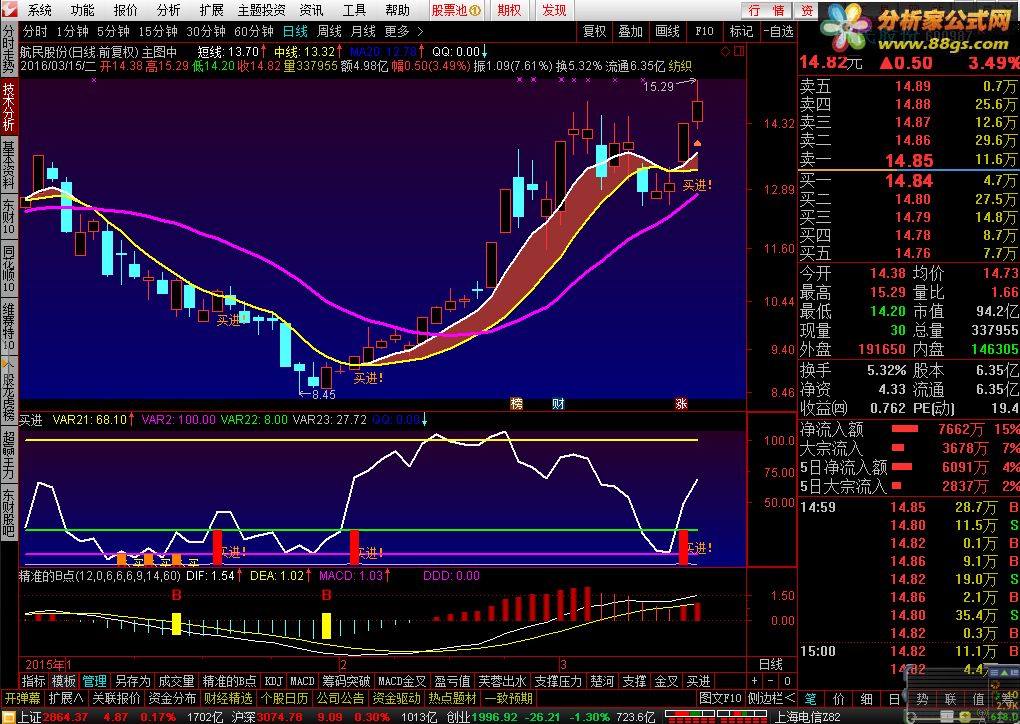
Task: Click the minus zoom button for indicators
Action: click(x=771, y=681)
